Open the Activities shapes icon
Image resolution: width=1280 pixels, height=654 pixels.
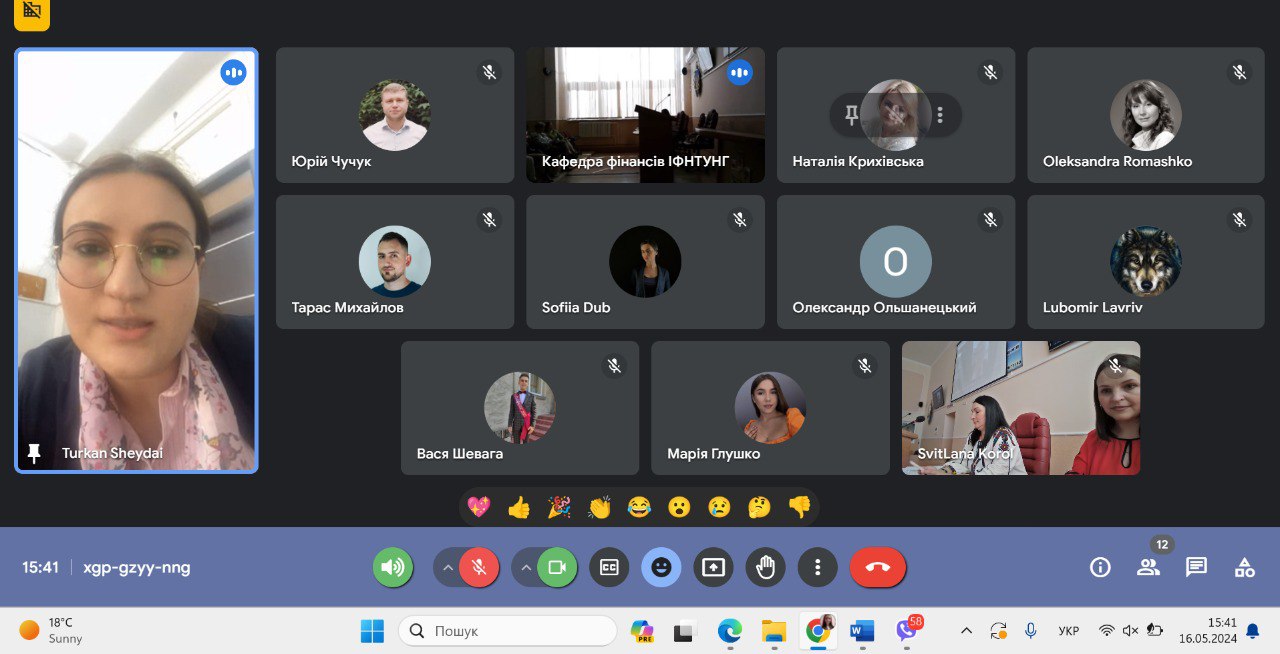pos(1244,567)
